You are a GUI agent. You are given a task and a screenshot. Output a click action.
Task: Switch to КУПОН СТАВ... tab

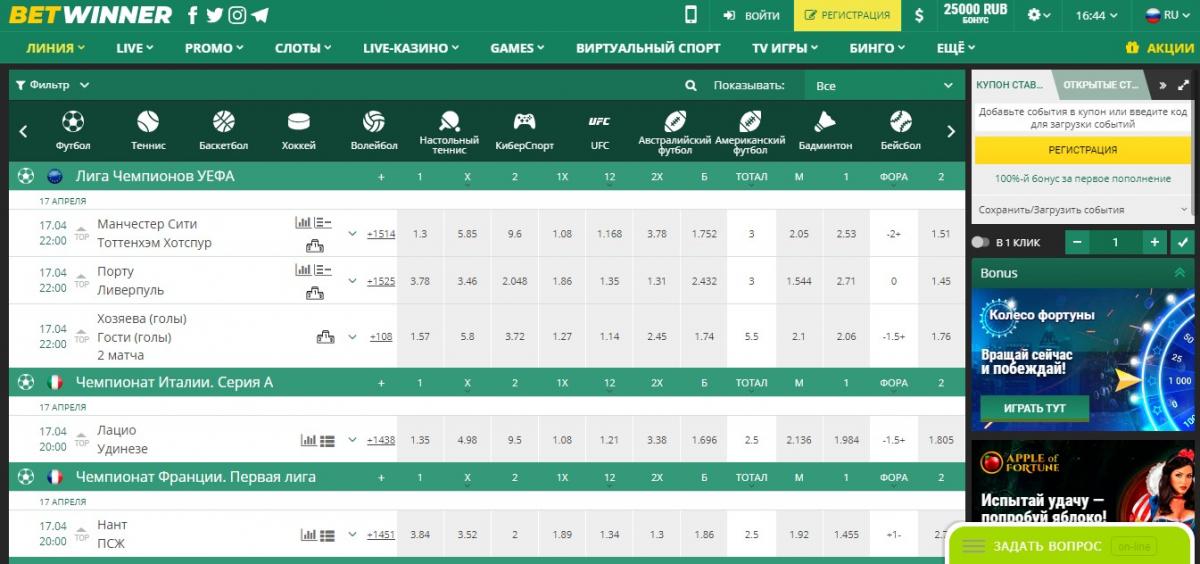pyautogui.click(x=1011, y=85)
